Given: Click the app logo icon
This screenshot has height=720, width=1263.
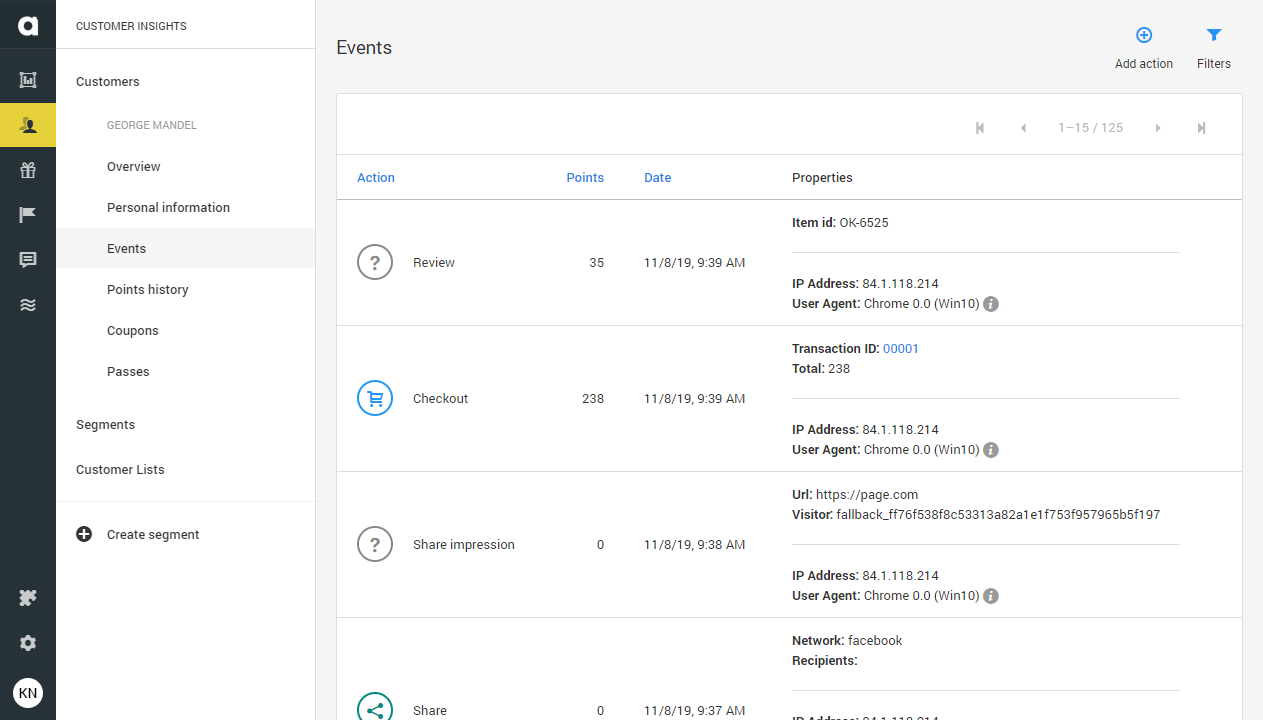Looking at the screenshot, I should point(28,25).
